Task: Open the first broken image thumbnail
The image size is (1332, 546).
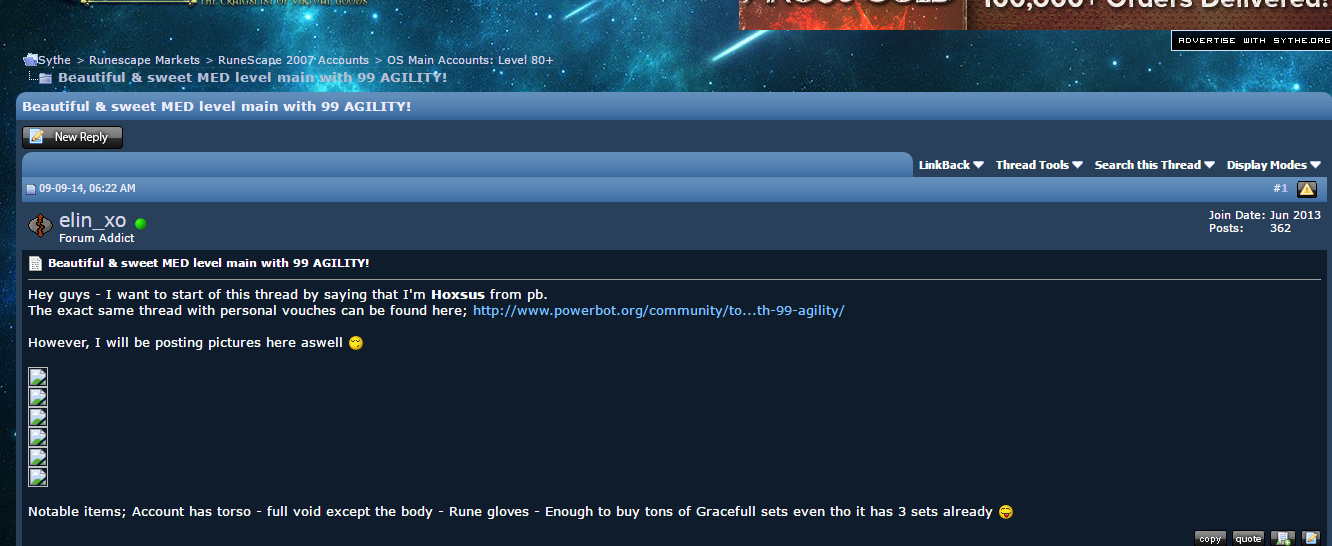Action: [38, 377]
